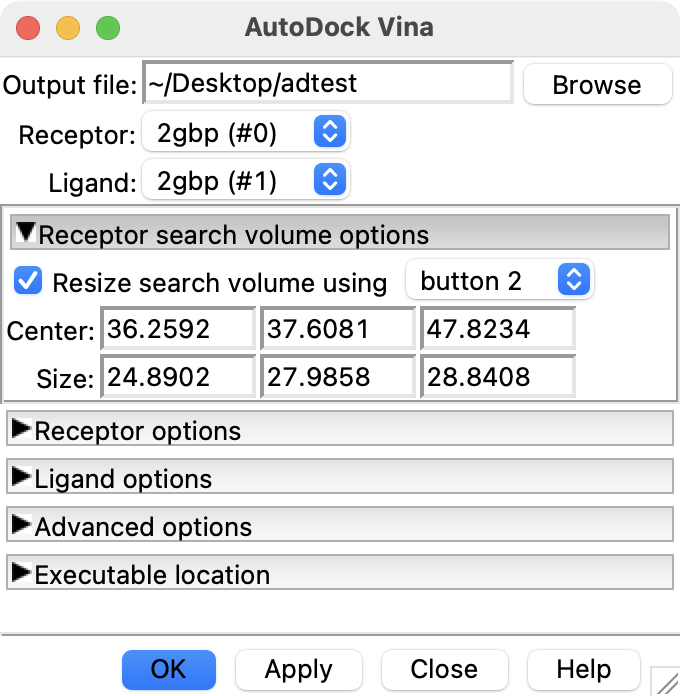Expand the Executable location section
This screenshot has width=680, height=696.
click(21, 574)
